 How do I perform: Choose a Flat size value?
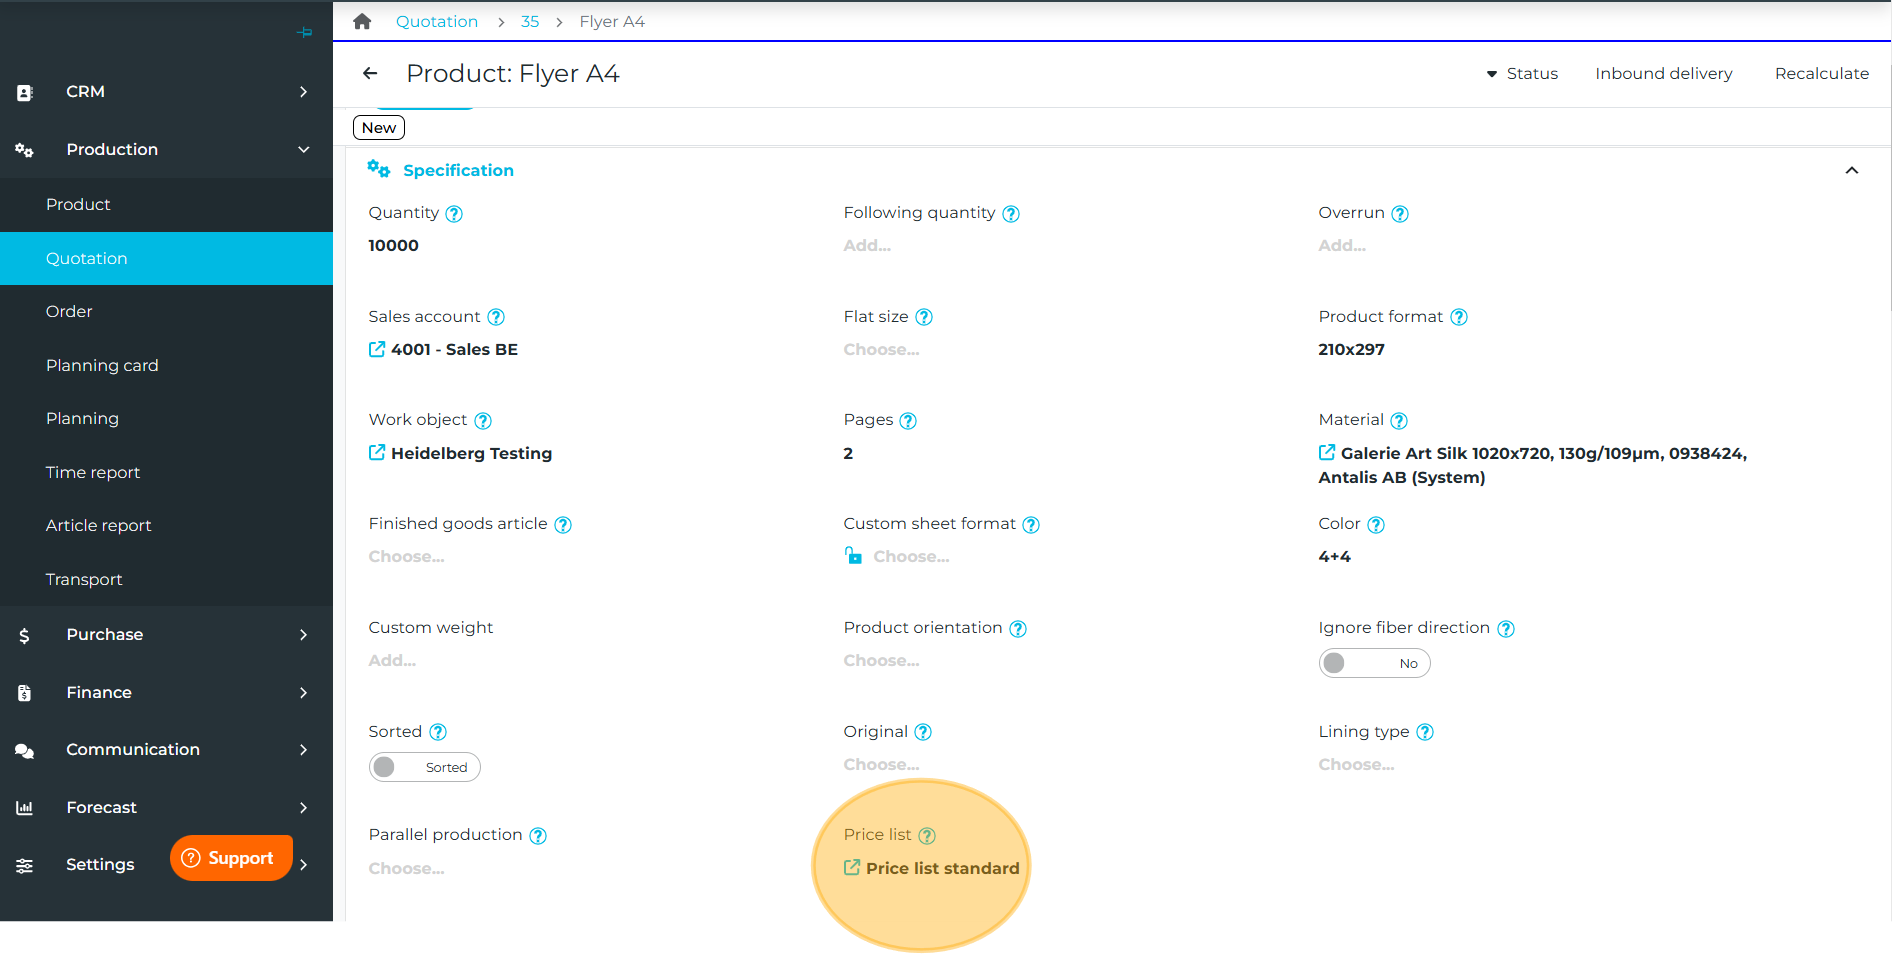pos(881,349)
